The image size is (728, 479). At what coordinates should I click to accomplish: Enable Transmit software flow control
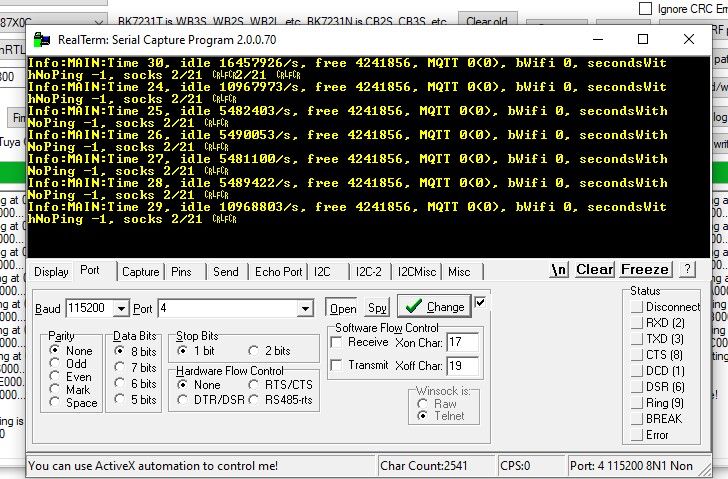(336, 365)
